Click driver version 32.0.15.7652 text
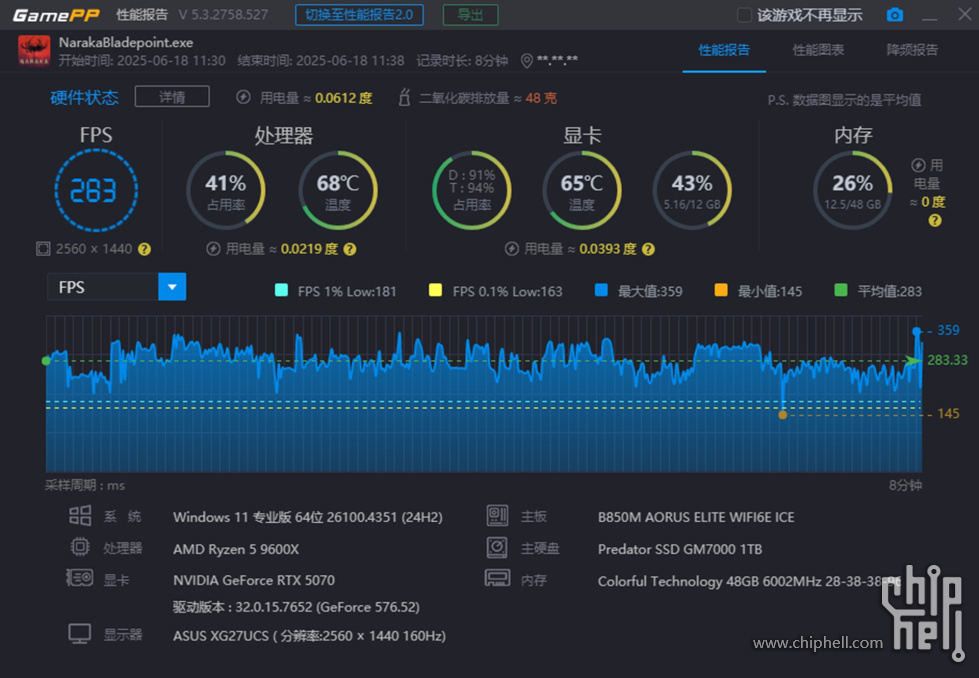The width and height of the screenshot is (979, 678). 296,607
